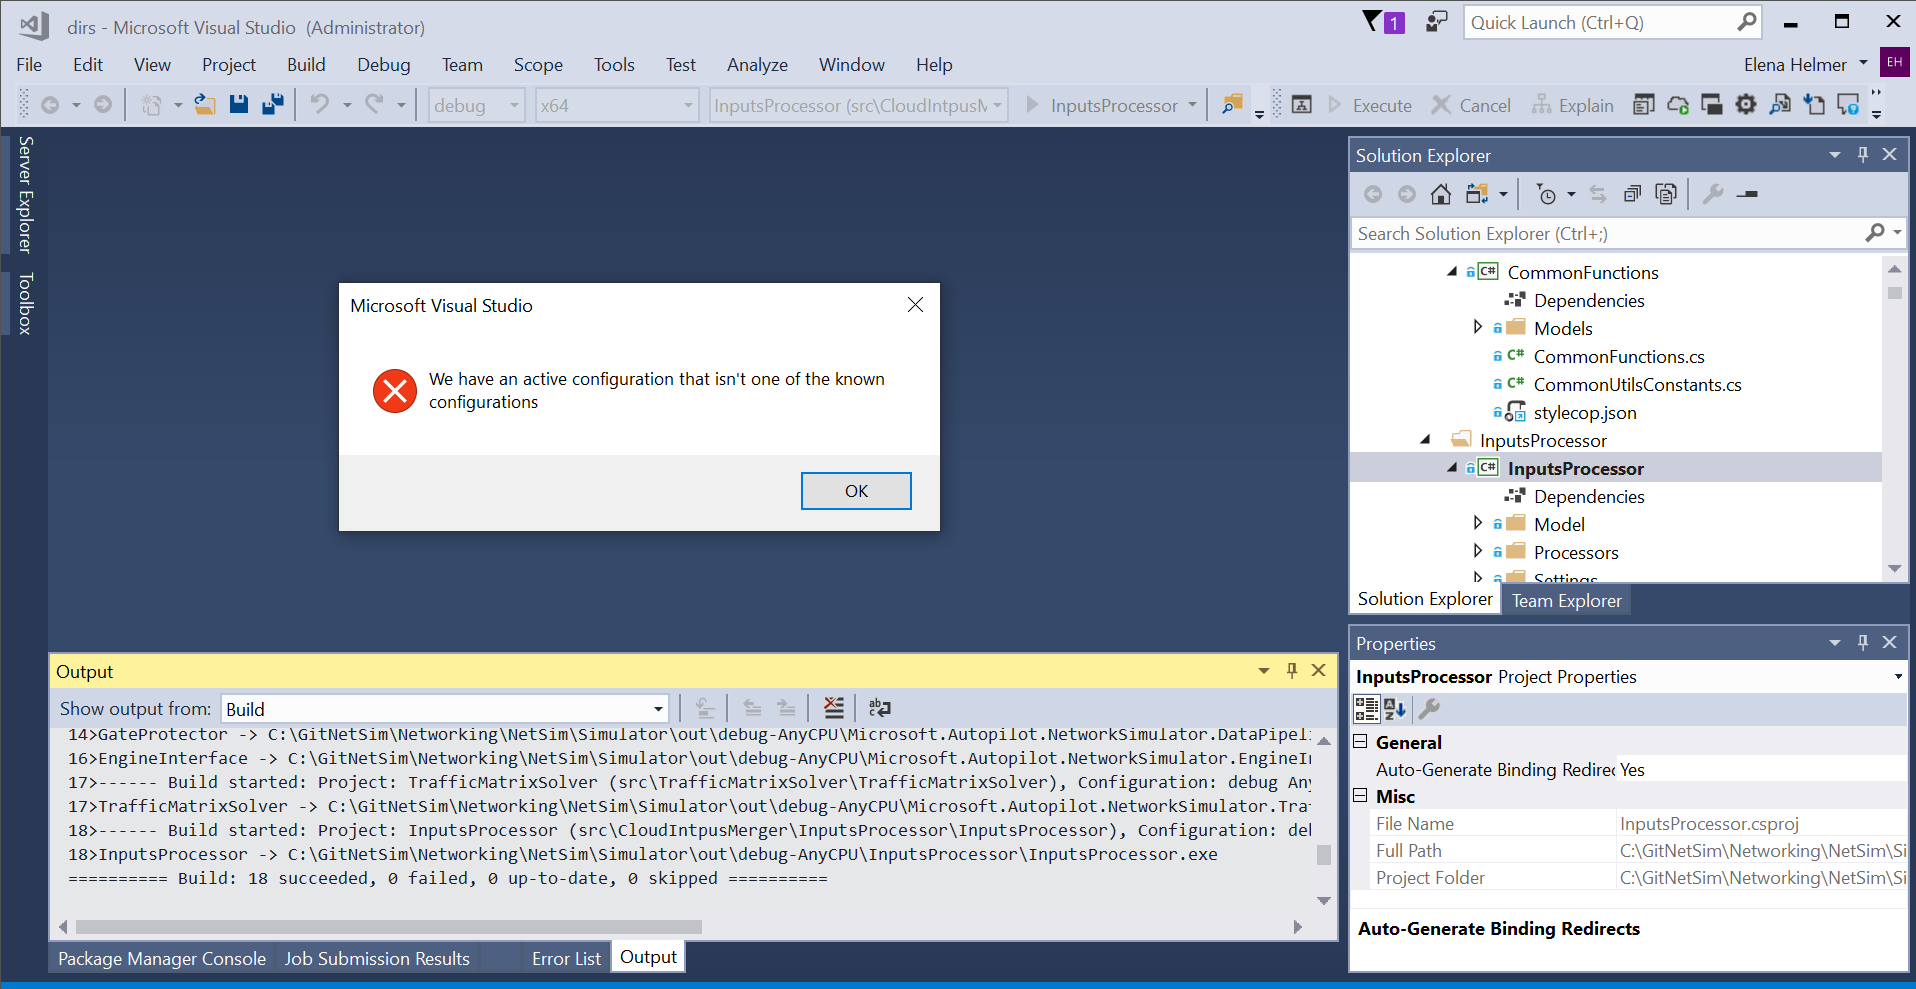Switch to Job Submission Results tab
The image size is (1916, 989).
(x=377, y=958)
